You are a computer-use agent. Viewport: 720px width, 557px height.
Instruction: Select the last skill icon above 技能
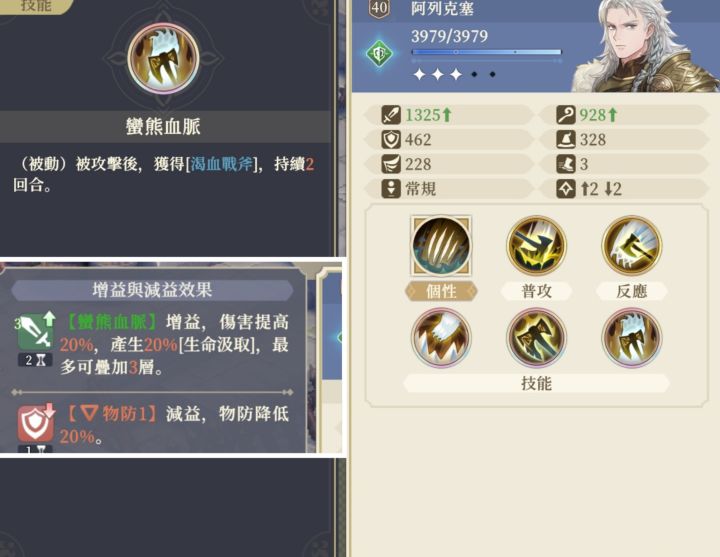(x=632, y=338)
